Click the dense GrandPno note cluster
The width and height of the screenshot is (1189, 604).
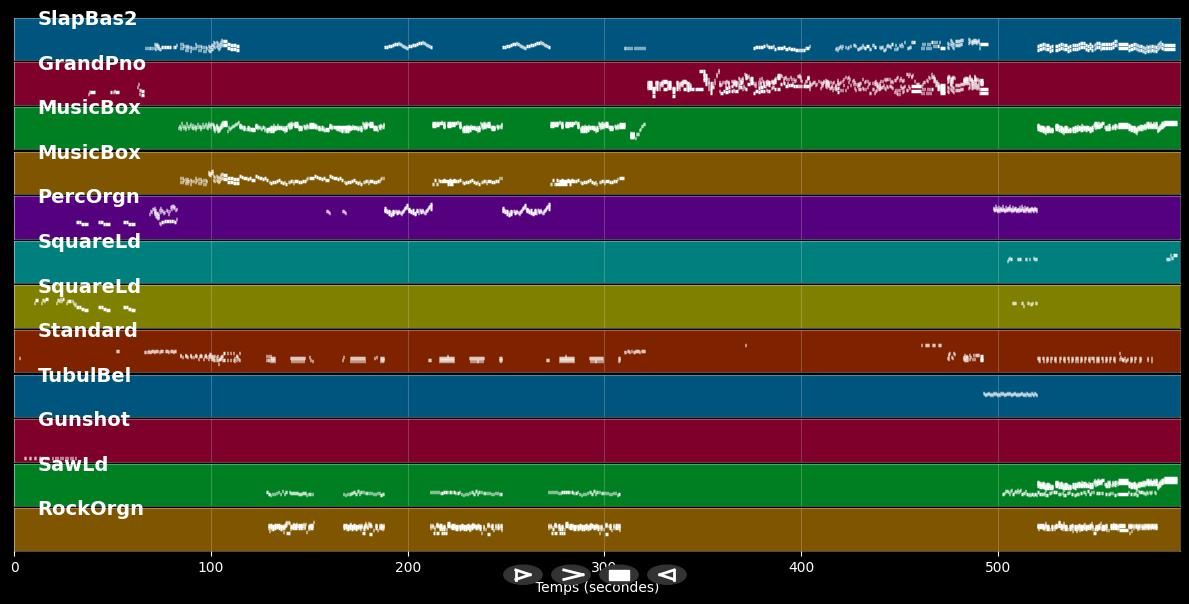[x=818, y=85]
